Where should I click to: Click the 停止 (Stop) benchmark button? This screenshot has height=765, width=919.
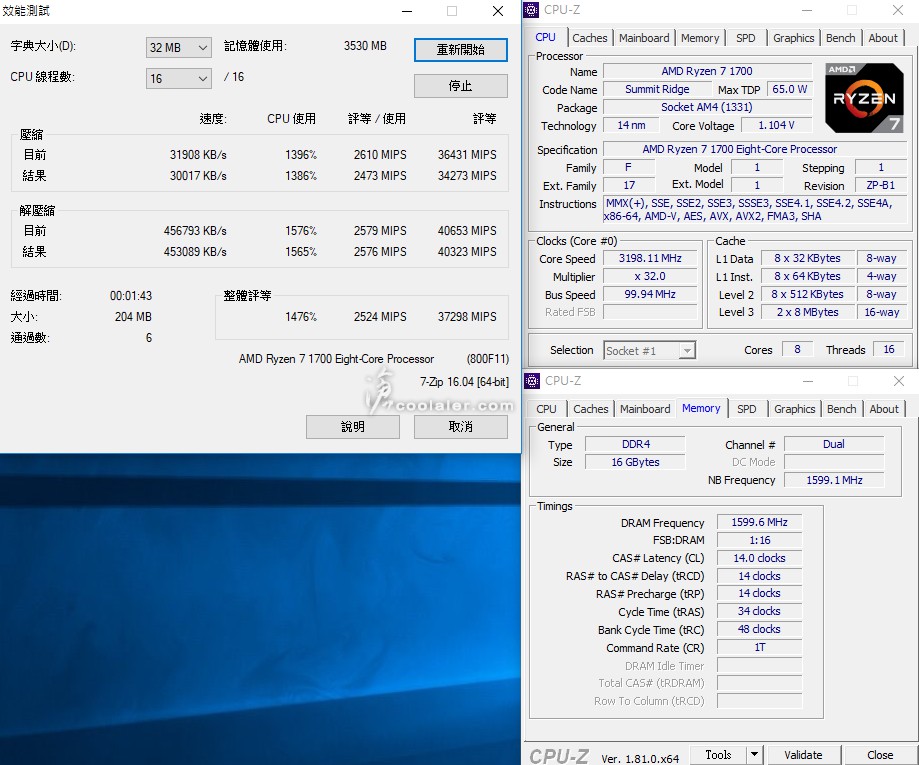pyautogui.click(x=461, y=86)
